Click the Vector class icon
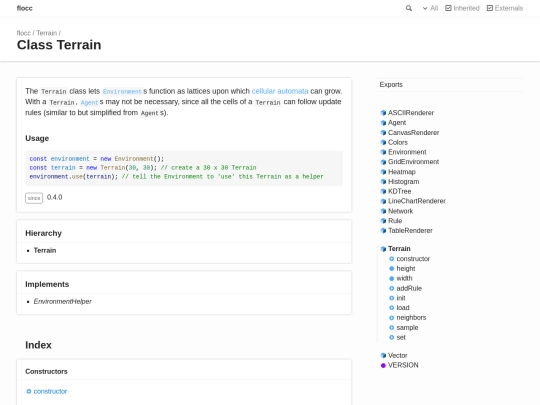 click(383, 355)
